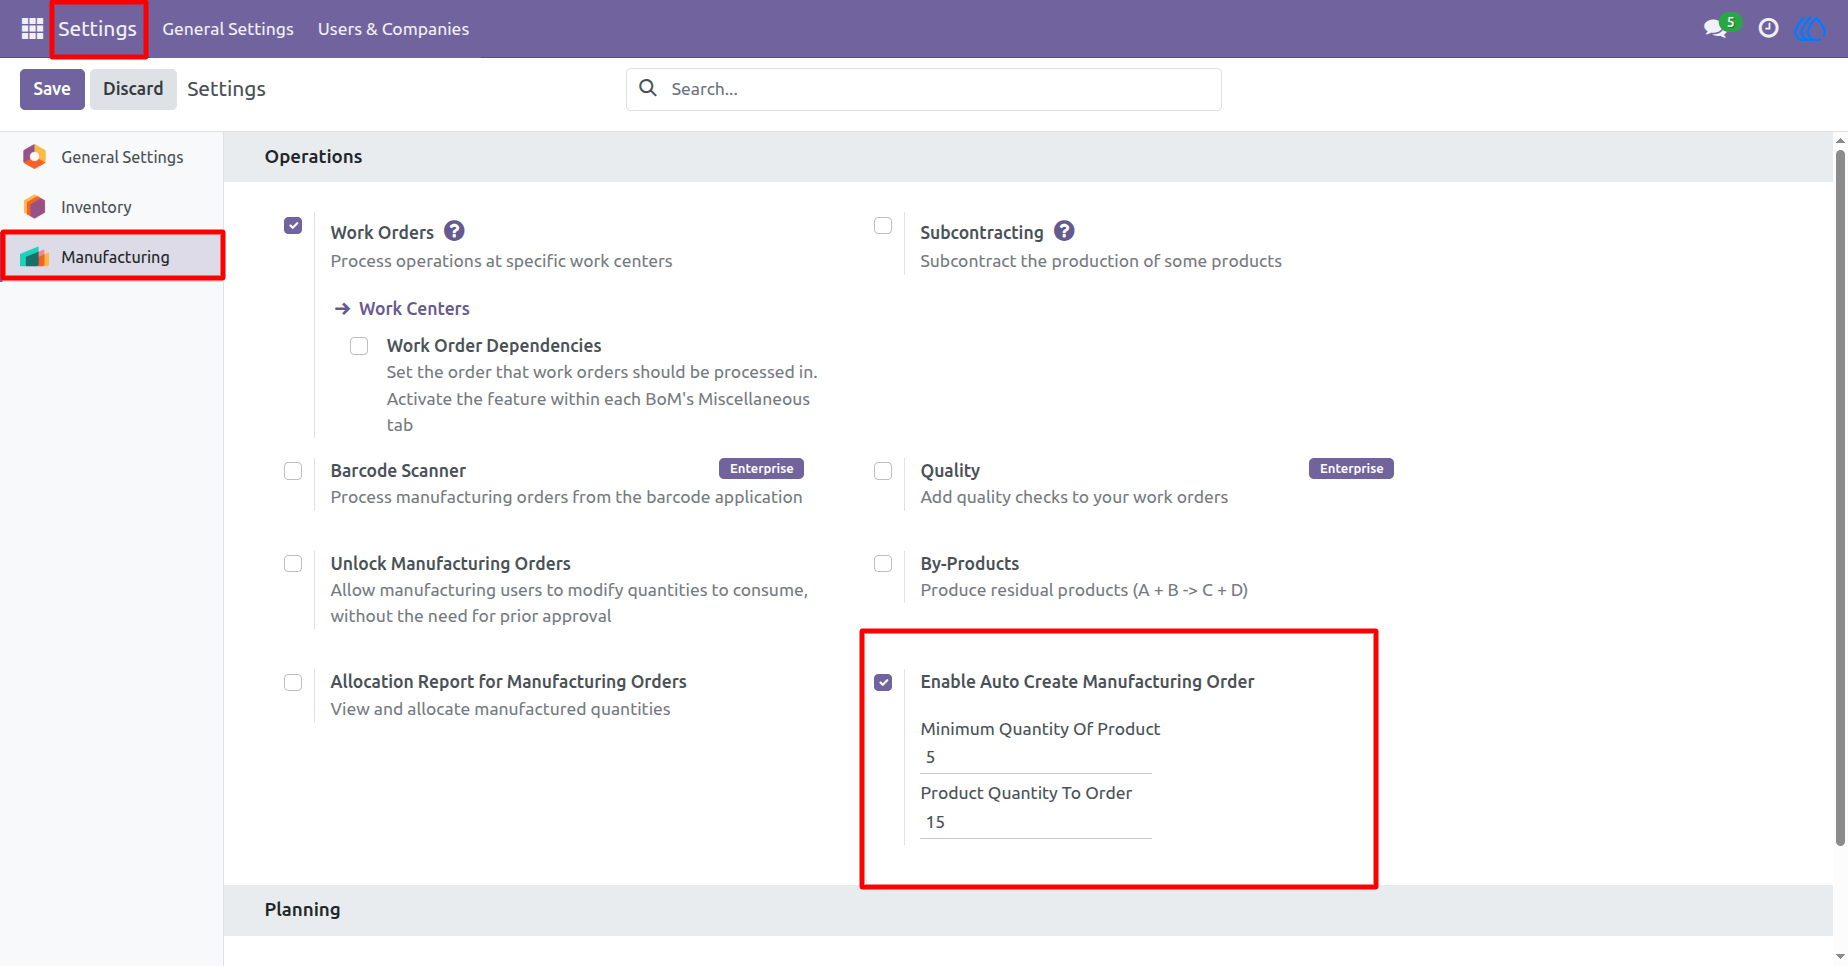Click the Inventory app icon
Viewport: 1848px width, 966px height.
35,206
